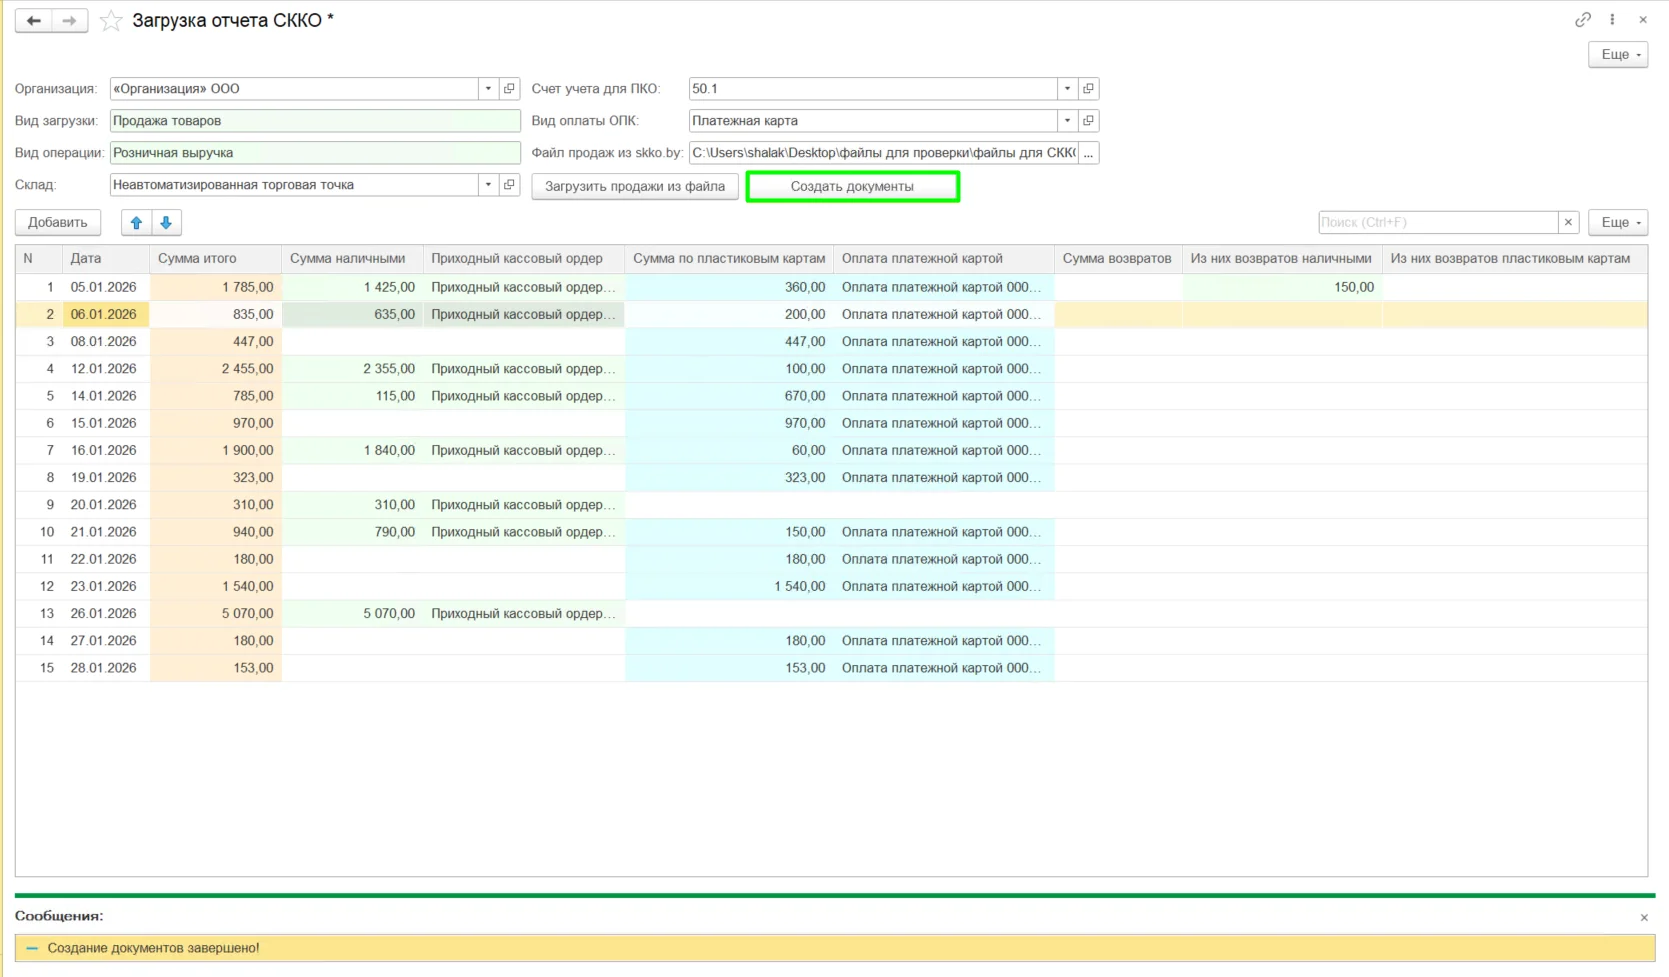
Task: Select the 1 540,00 card amount cell
Action: click(x=729, y=587)
